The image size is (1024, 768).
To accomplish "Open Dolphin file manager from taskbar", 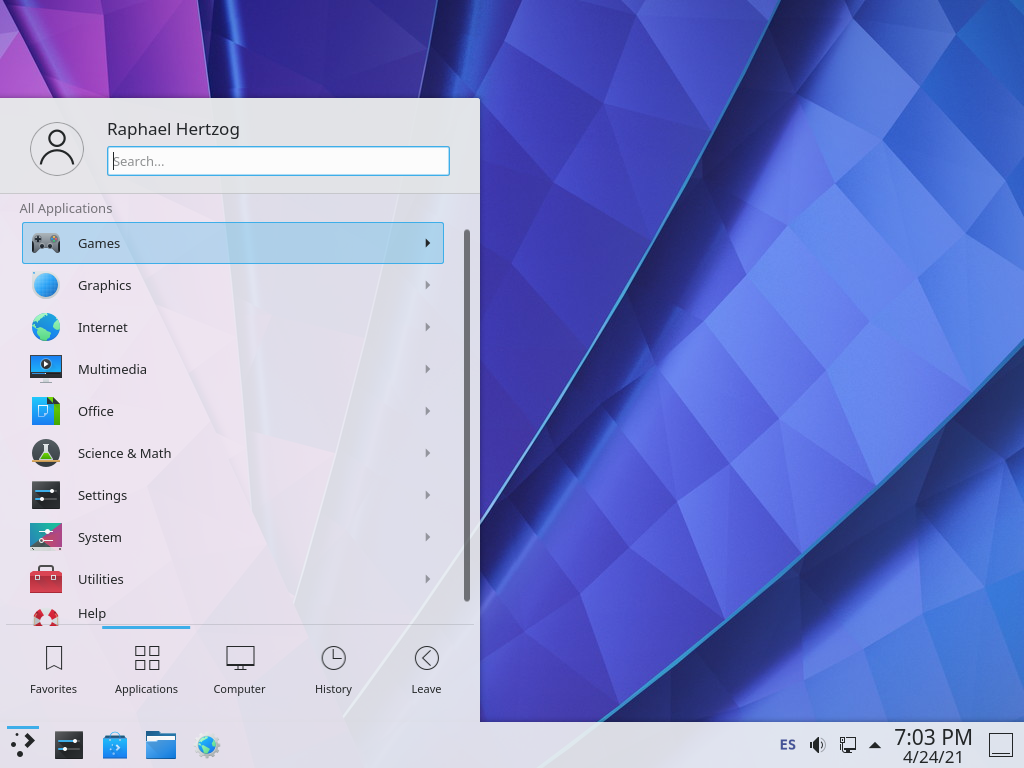I will coord(160,745).
